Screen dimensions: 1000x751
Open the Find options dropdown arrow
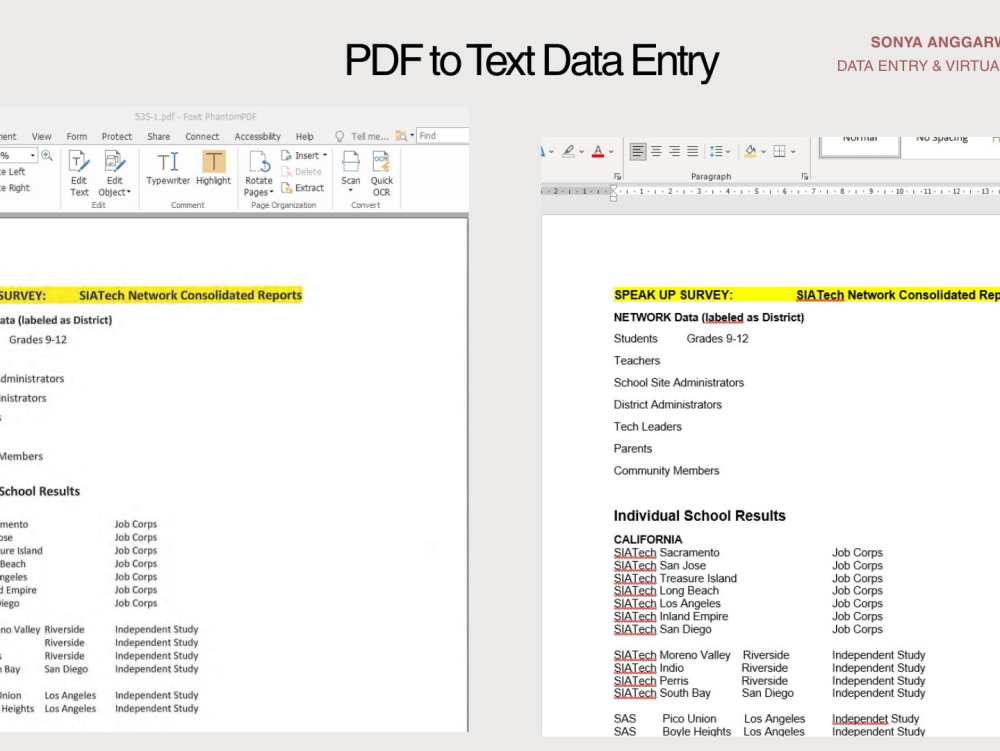pos(412,136)
